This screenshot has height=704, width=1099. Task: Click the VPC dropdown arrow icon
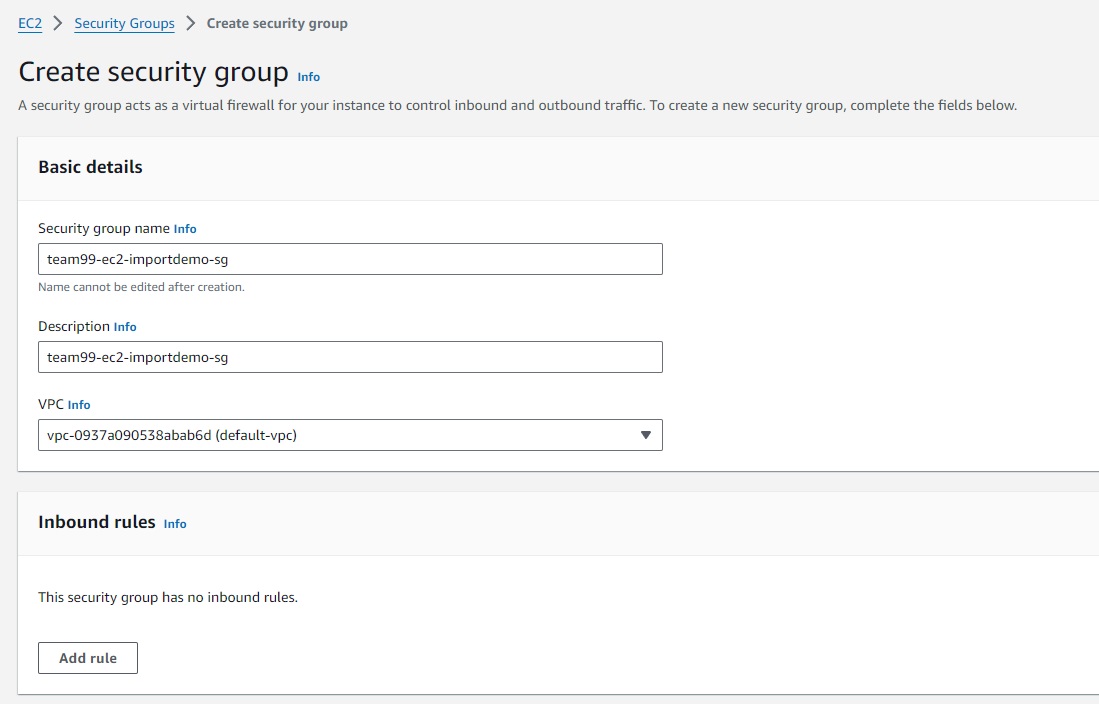pos(645,435)
